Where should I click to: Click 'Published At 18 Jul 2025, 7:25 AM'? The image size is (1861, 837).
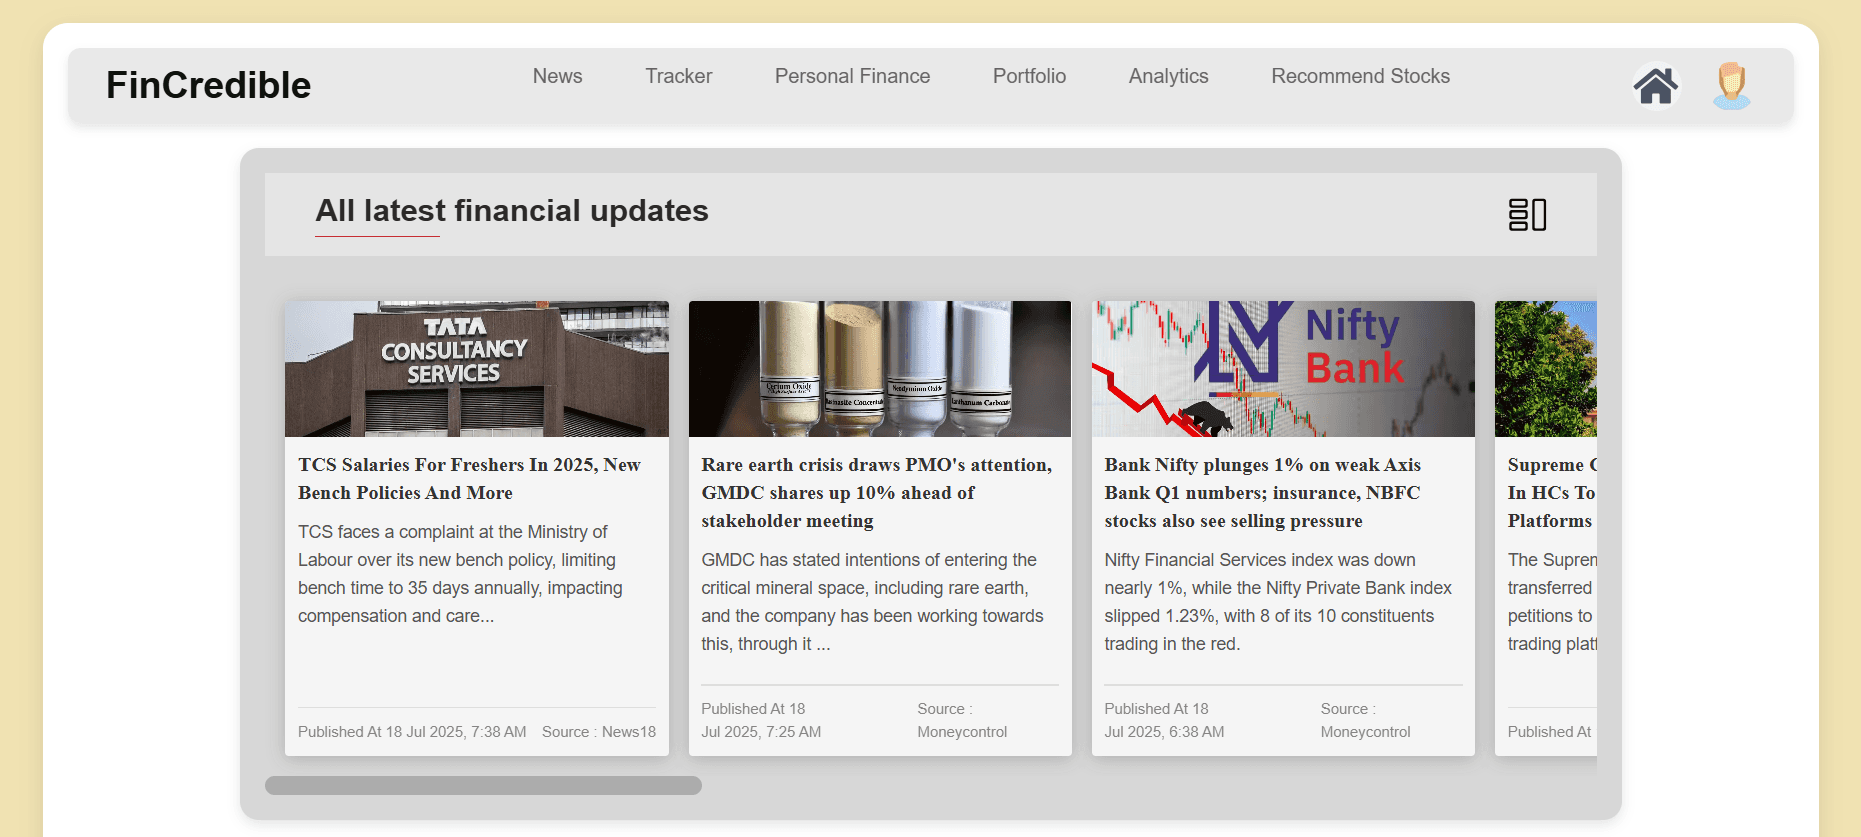[x=761, y=720]
